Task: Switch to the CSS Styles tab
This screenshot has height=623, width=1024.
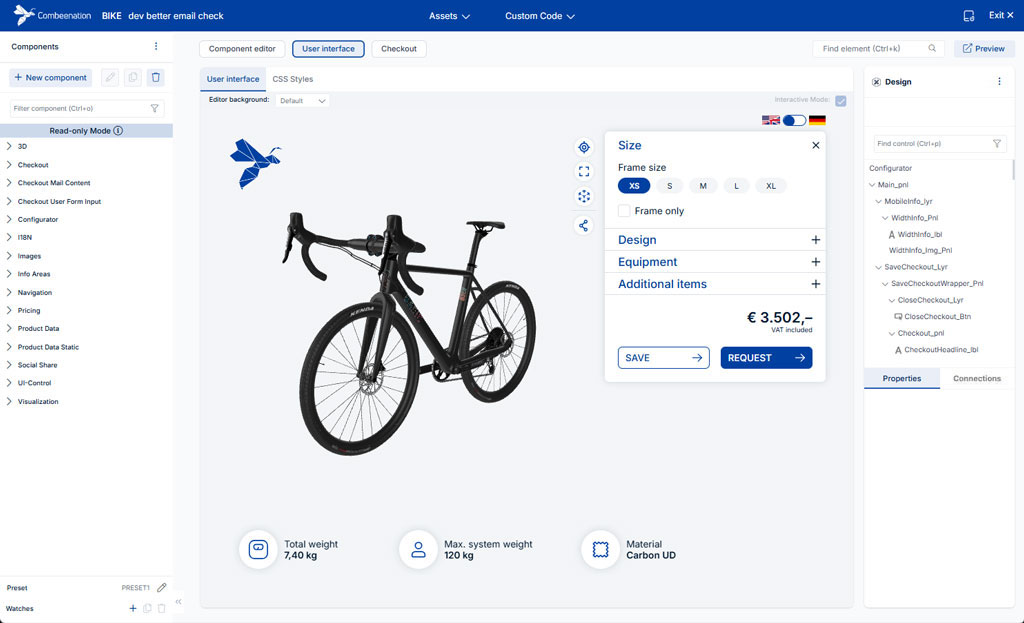Action: (x=292, y=78)
